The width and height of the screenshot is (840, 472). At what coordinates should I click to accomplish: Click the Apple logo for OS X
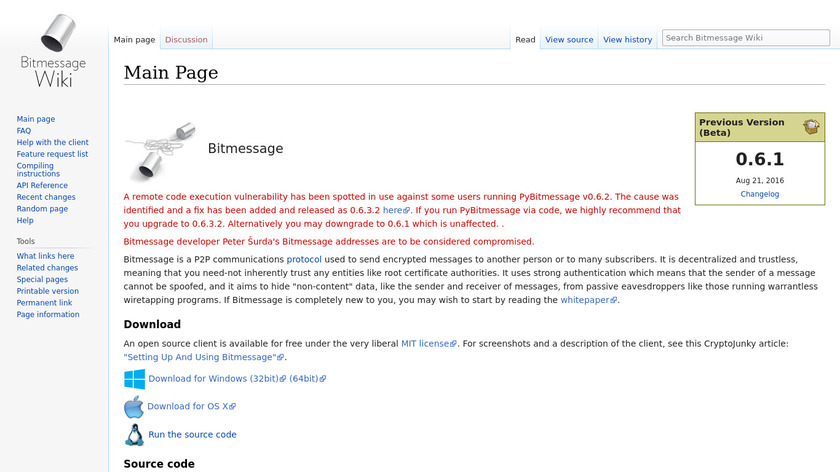(x=134, y=407)
